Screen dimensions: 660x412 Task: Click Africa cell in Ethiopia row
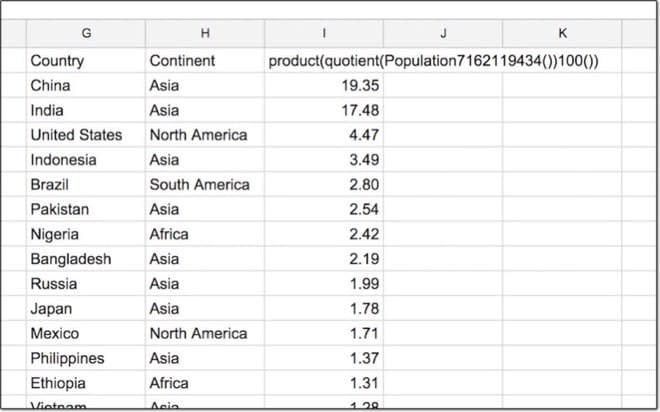pos(205,383)
